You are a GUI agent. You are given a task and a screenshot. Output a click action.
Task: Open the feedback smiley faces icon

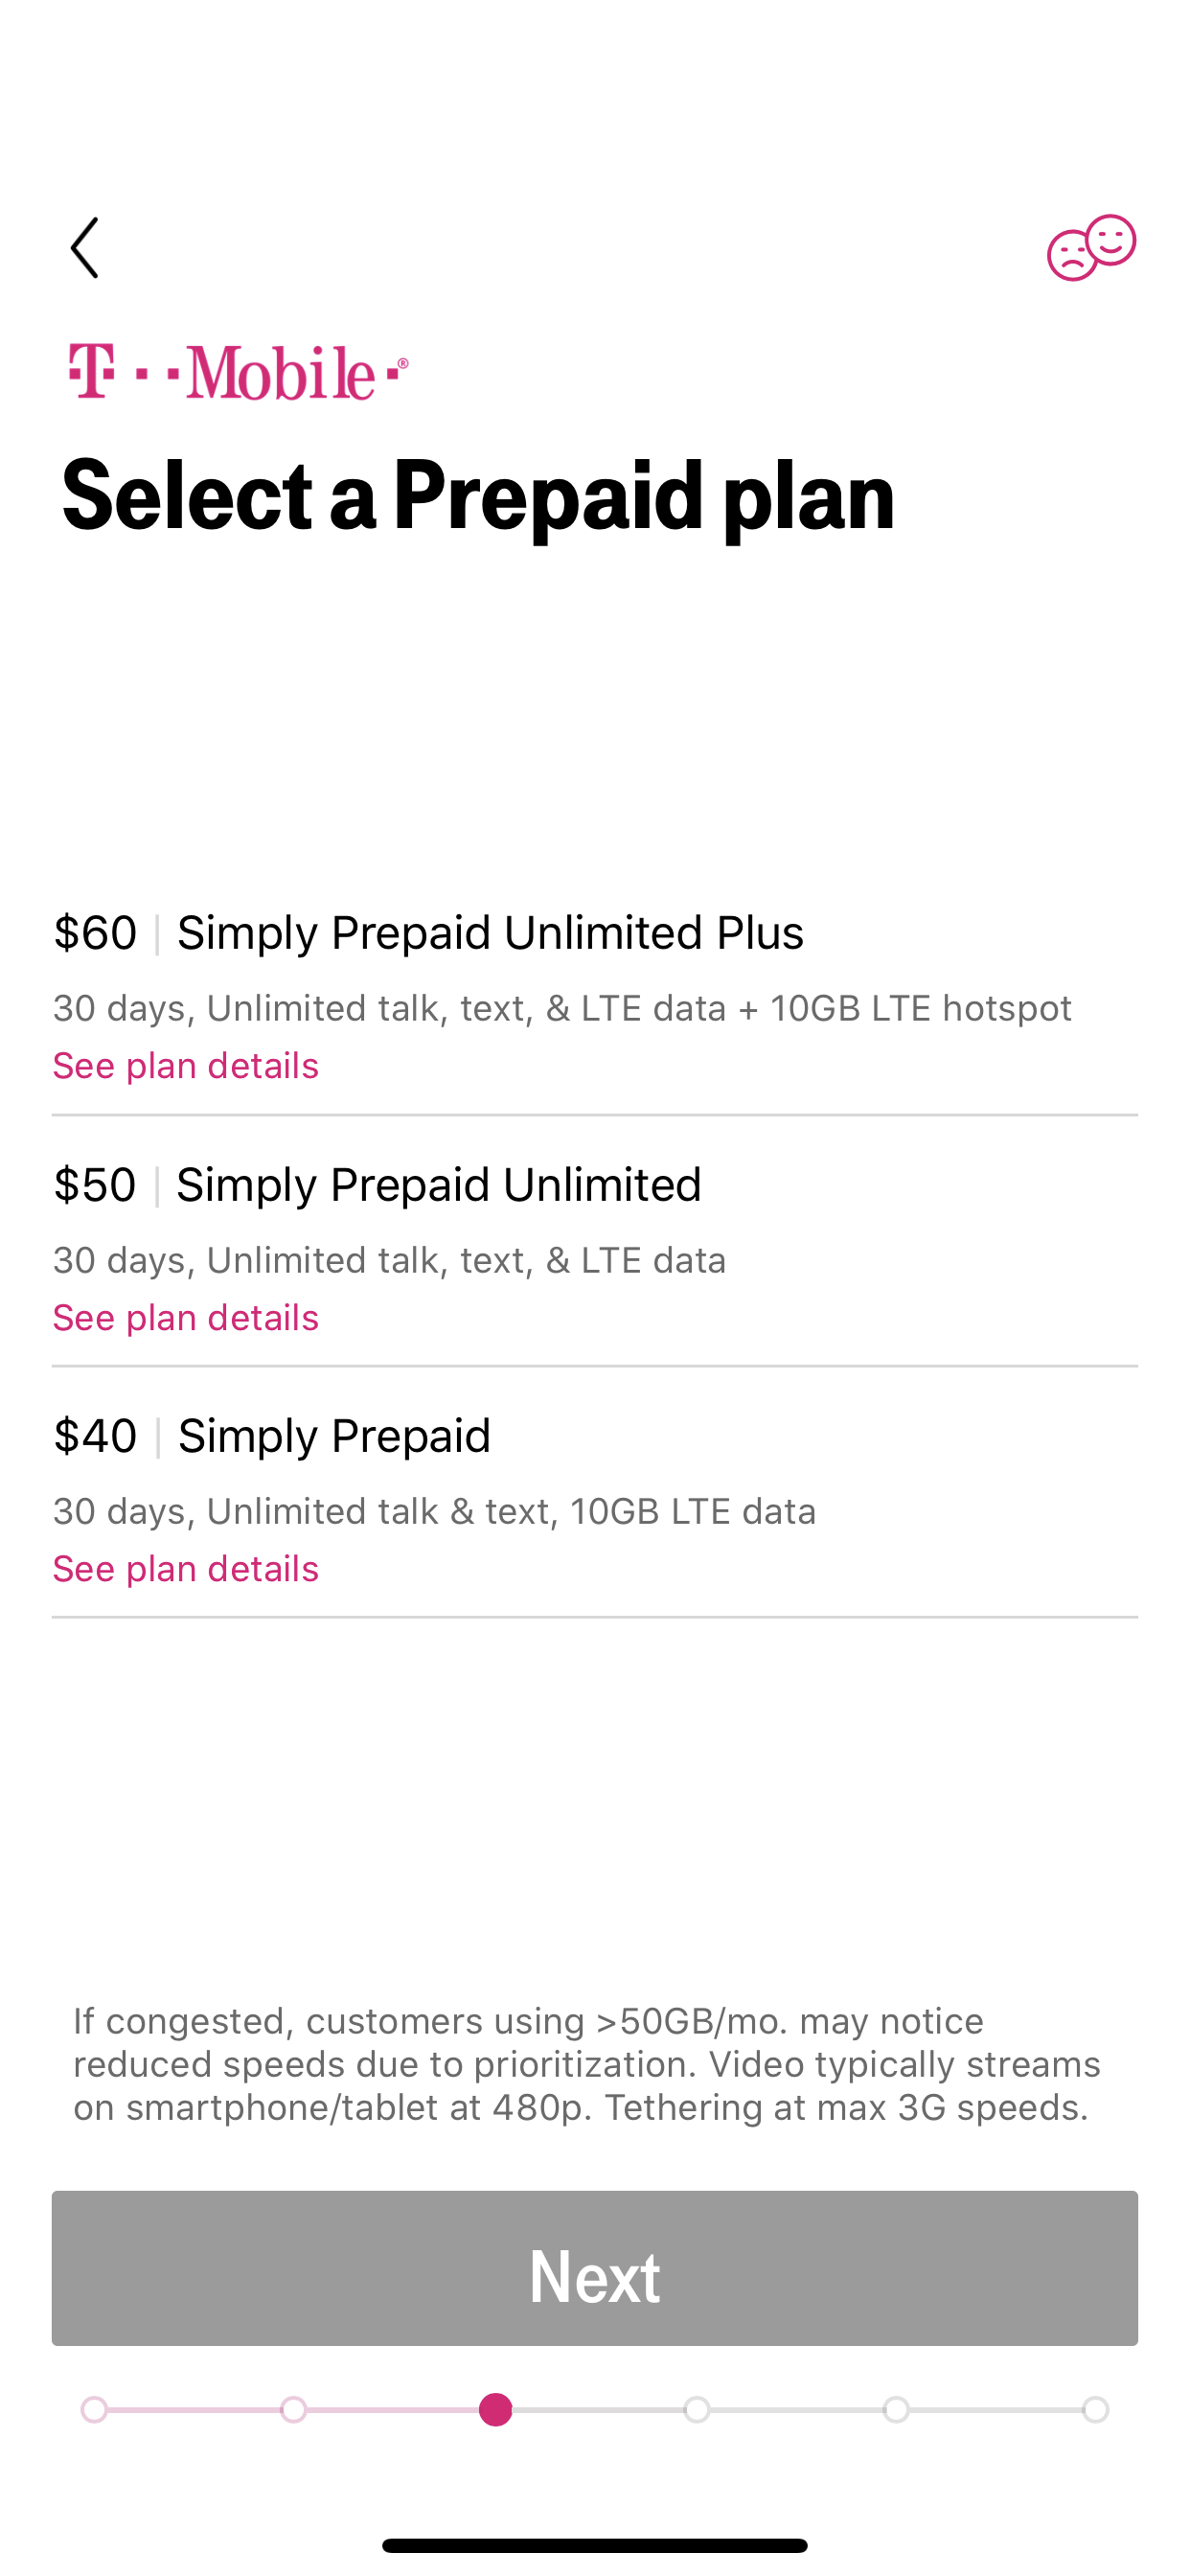[x=1090, y=247]
